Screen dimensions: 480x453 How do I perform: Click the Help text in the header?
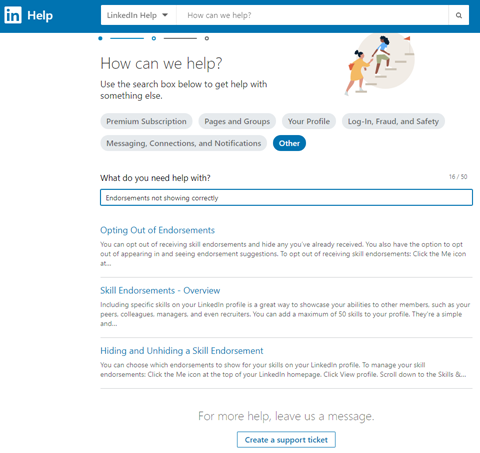tap(40, 15)
